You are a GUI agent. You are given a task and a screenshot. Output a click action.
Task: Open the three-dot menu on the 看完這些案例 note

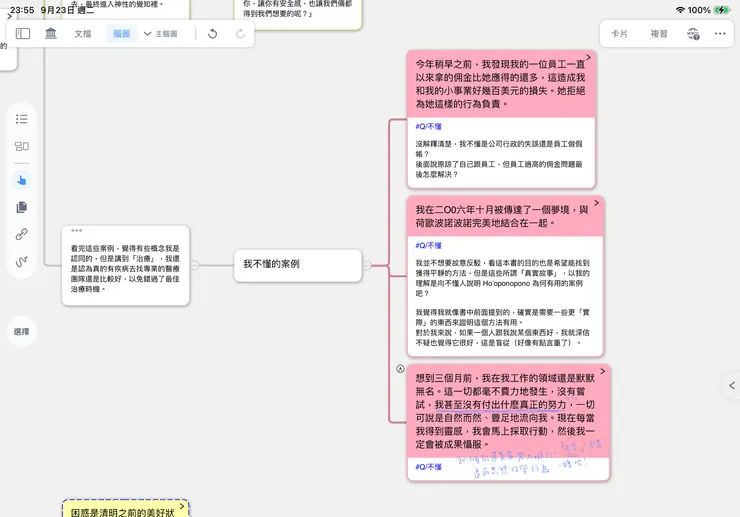pyautogui.click(x=76, y=230)
